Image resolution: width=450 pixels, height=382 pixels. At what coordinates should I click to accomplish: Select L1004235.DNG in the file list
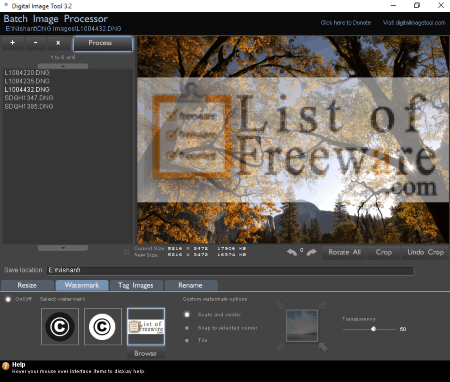tap(27, 81)
